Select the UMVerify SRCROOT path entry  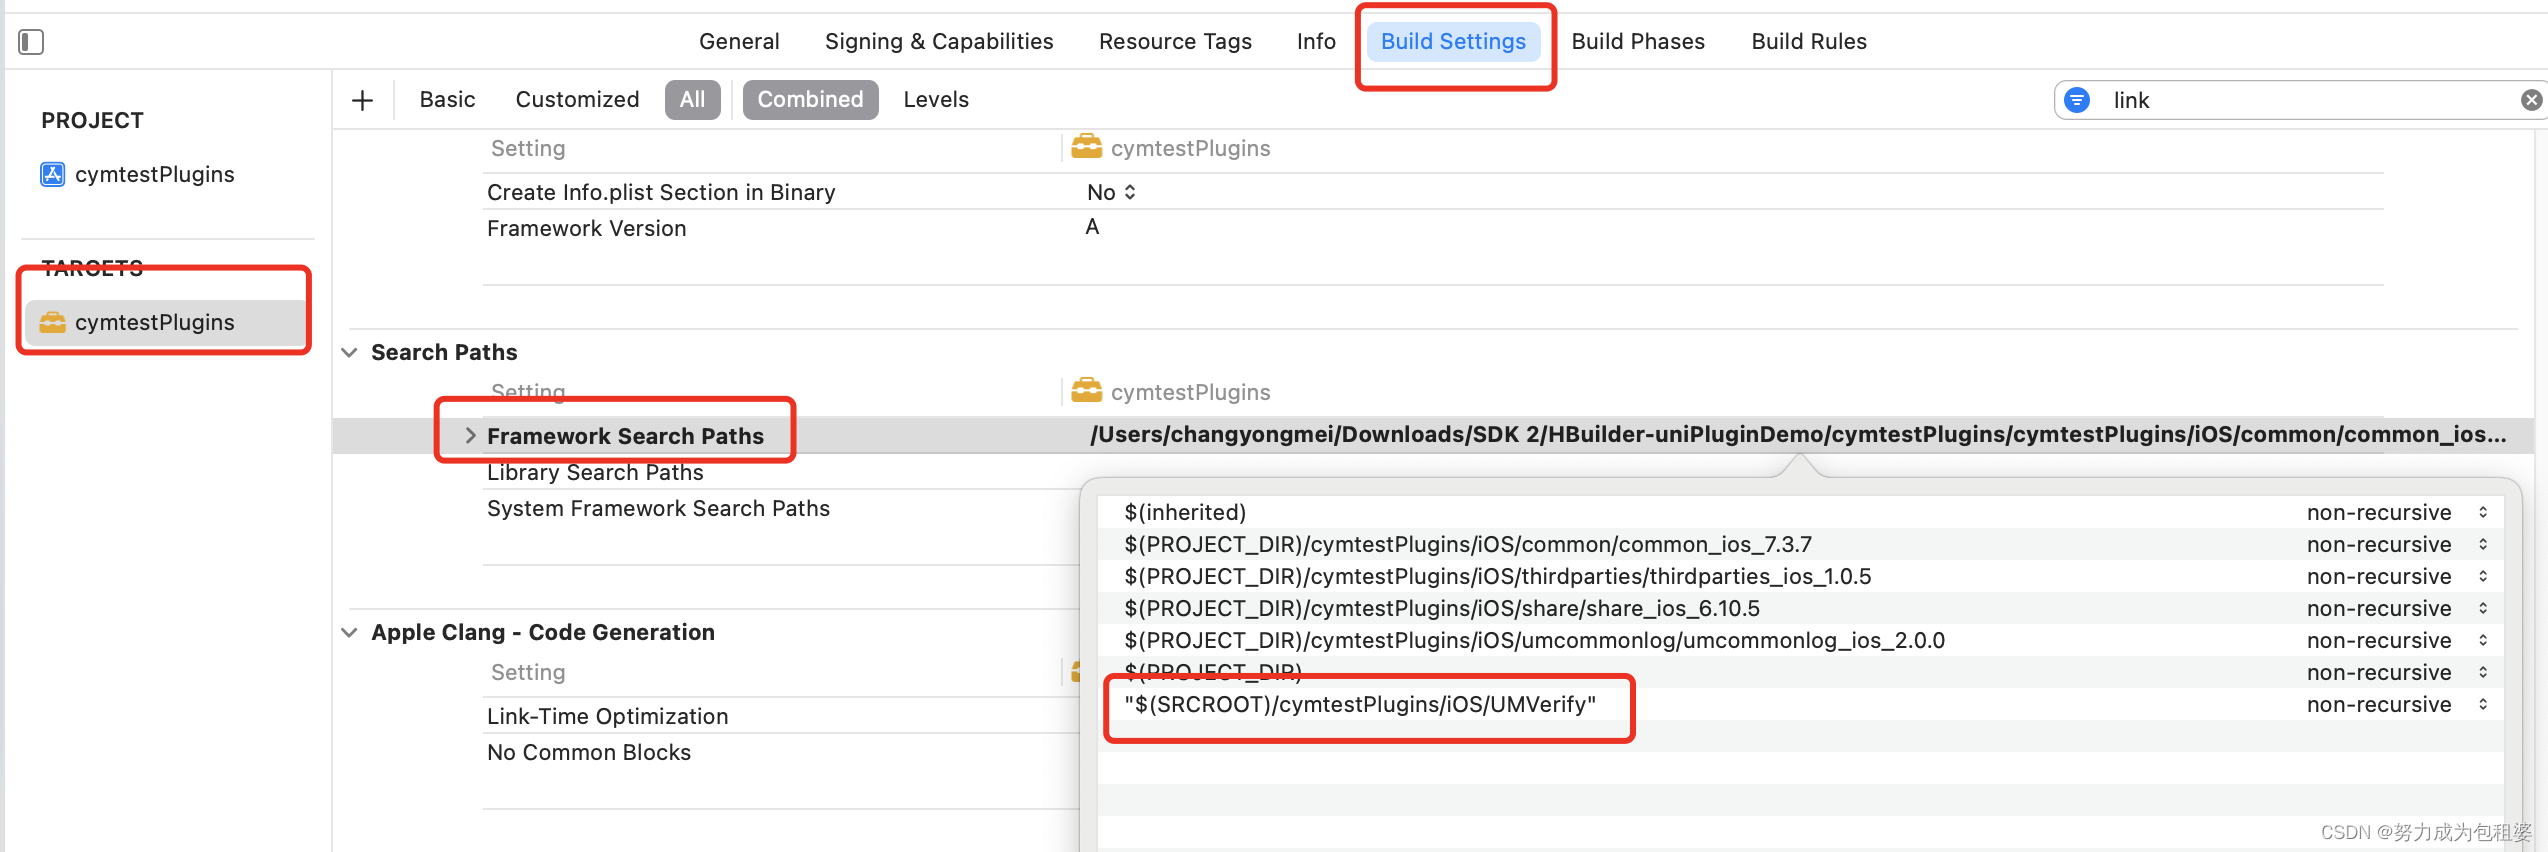point(1360,704)
